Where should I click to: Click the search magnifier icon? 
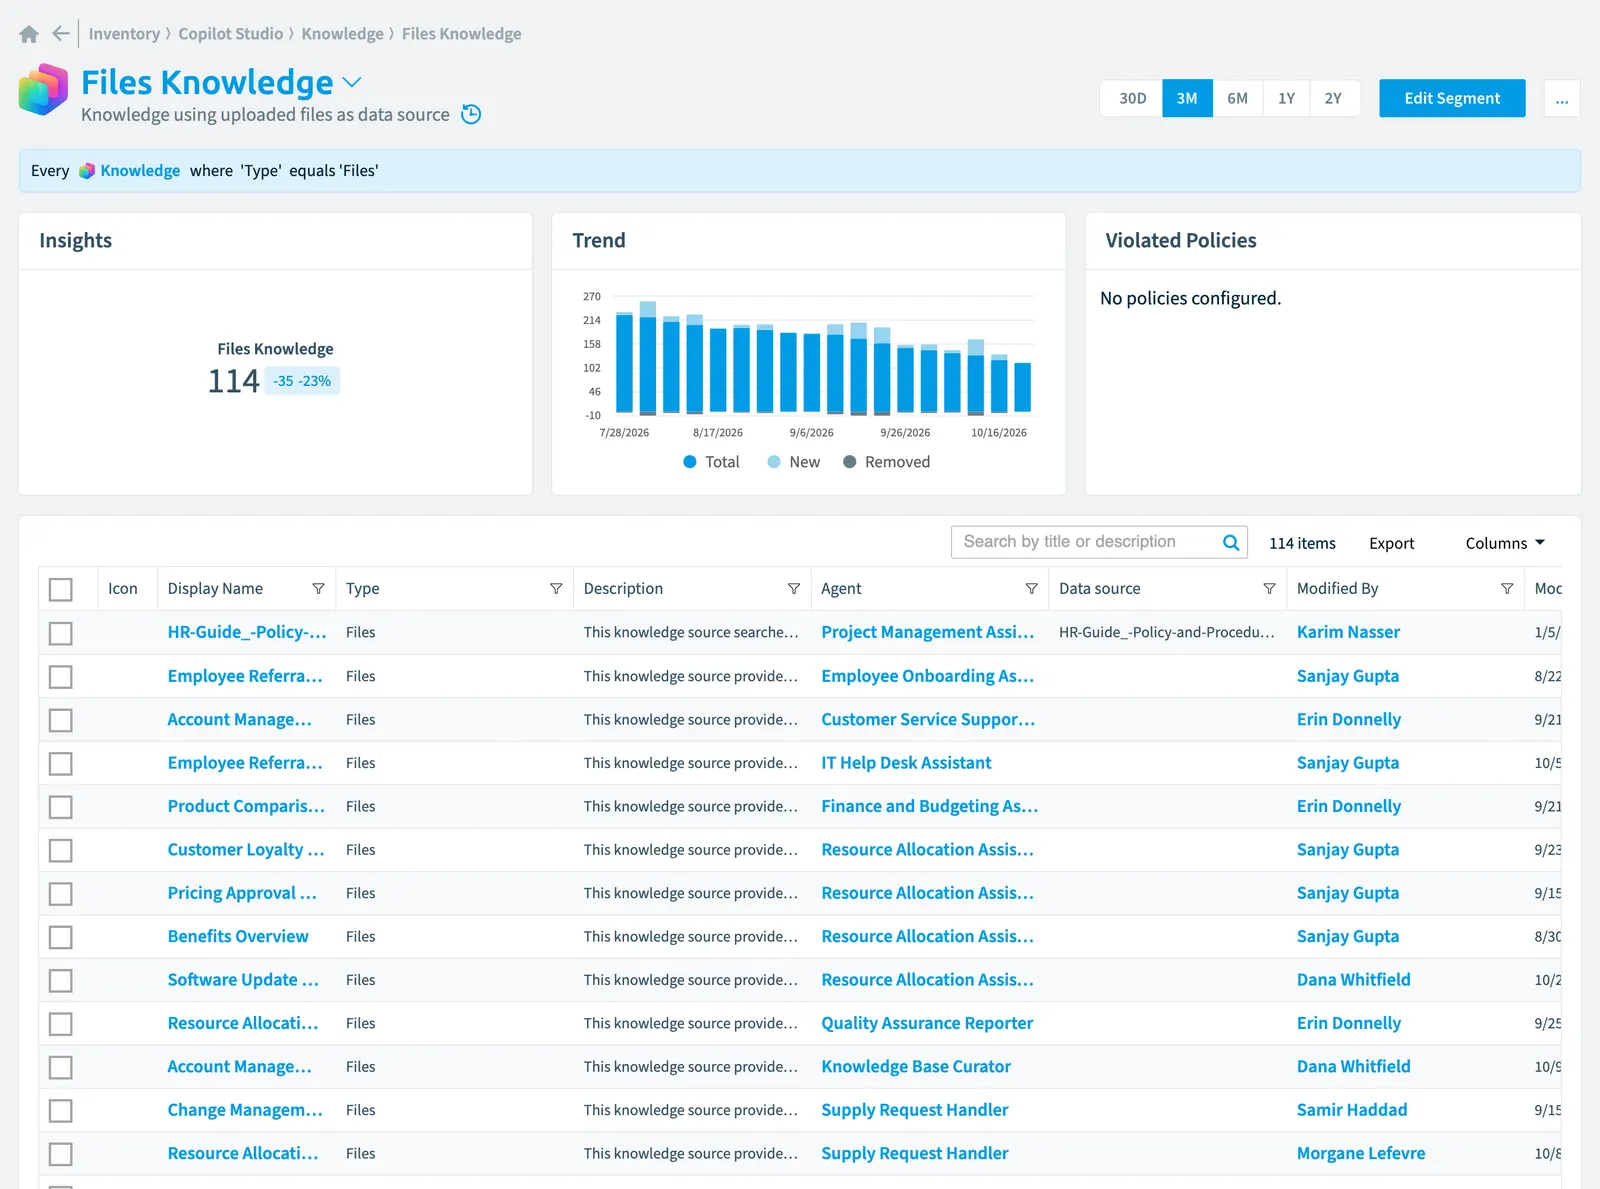(x=1231, y=542)
